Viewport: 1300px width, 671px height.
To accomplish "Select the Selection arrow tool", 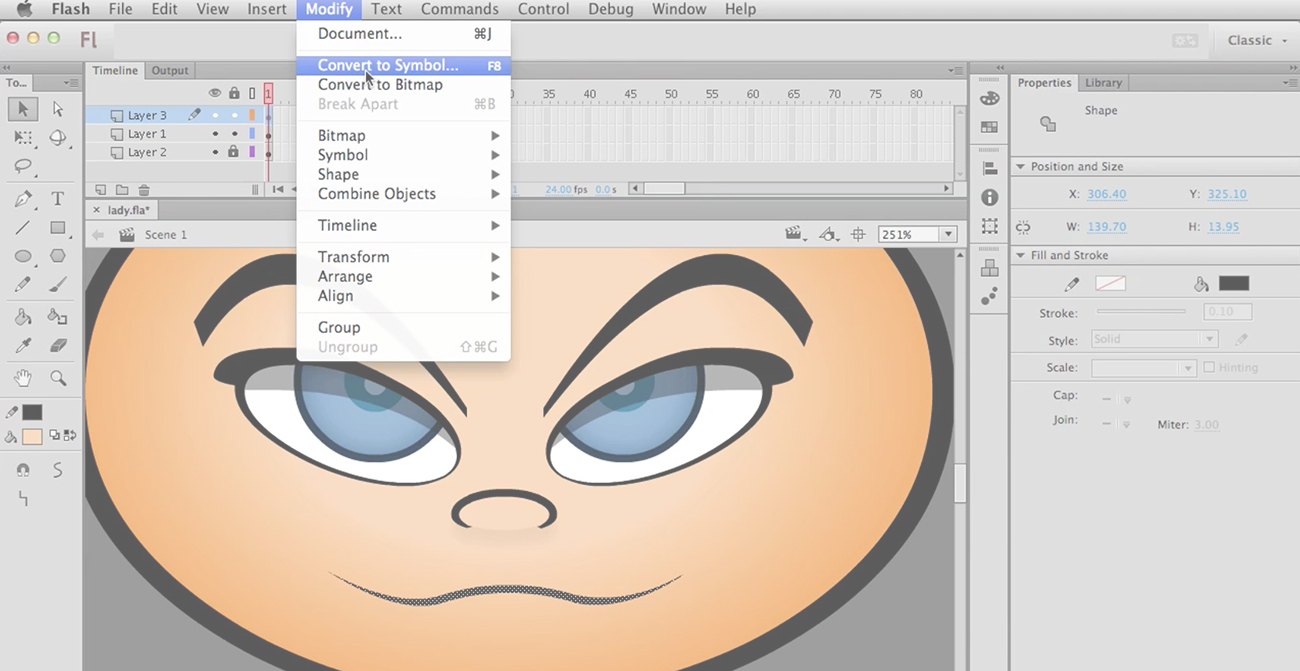I will pyautogui.click(x=23, y=109).
